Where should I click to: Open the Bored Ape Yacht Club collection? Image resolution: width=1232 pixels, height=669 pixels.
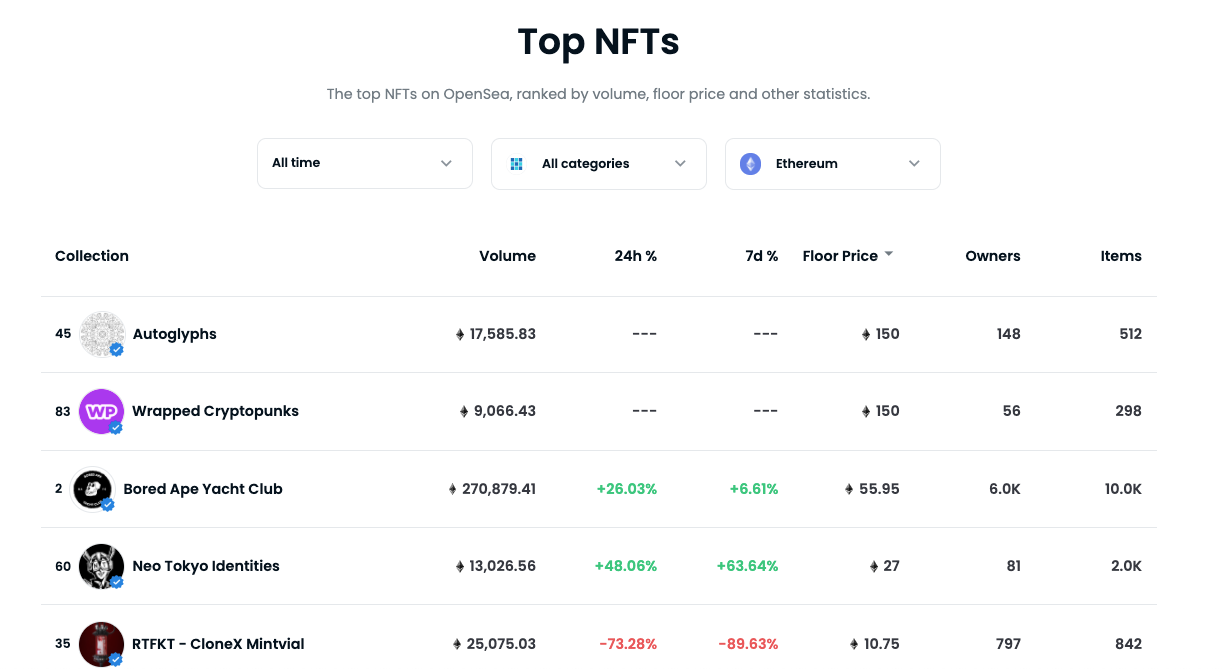(203, 488)
